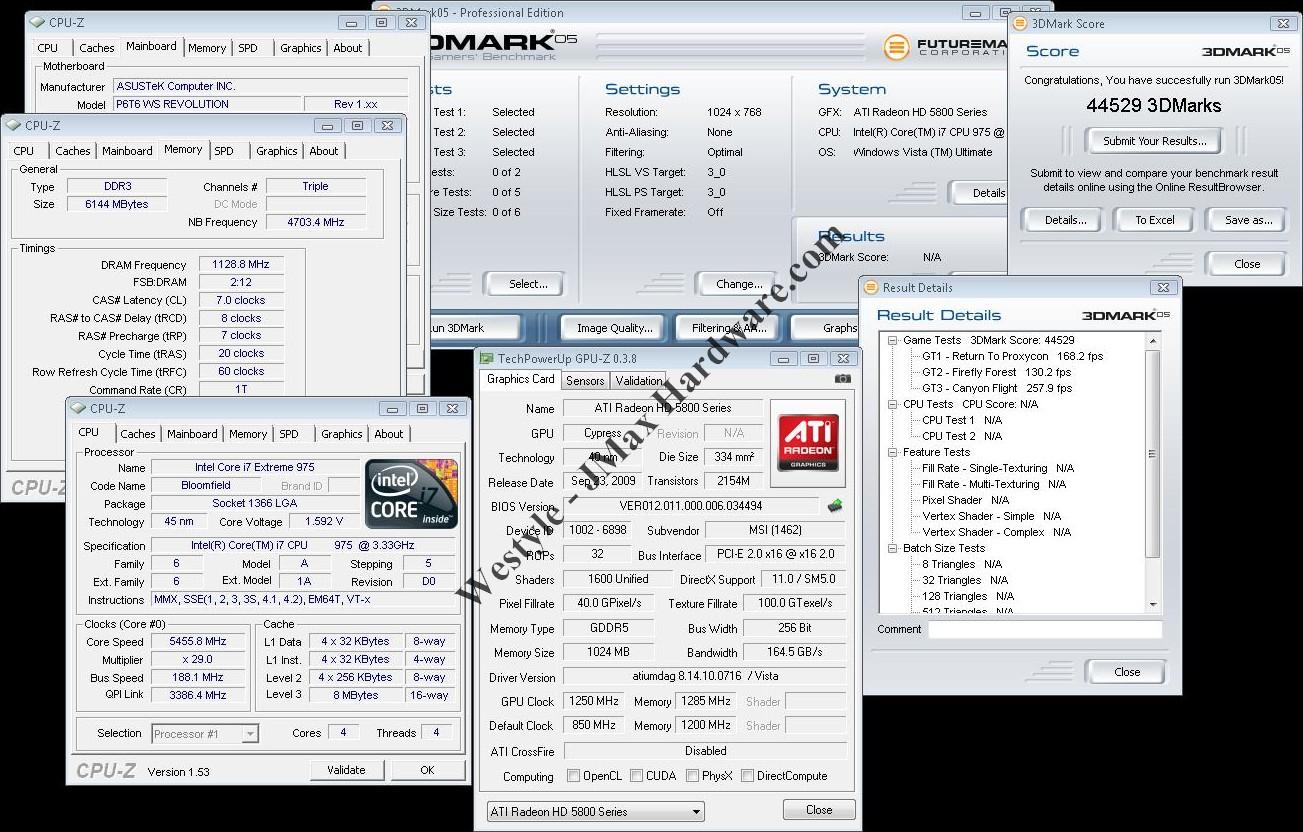1303x832 pixels.
Task: Click the Result Details scrollbar down arrow
Action: click(1153, 604)
